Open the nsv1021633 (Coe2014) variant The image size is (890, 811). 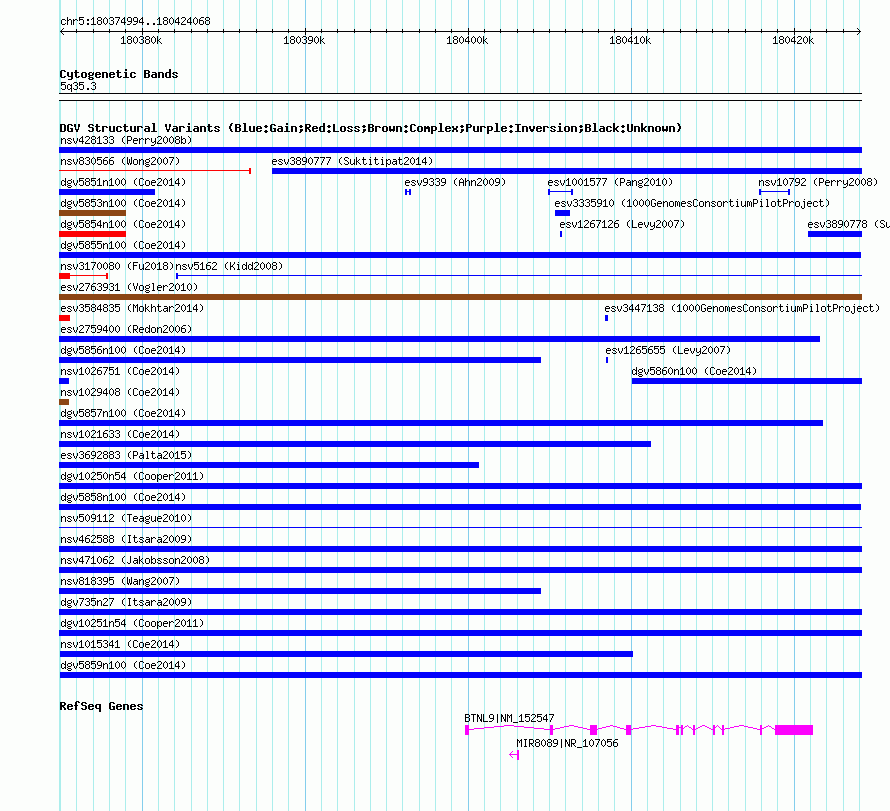[x=355, y=444]
